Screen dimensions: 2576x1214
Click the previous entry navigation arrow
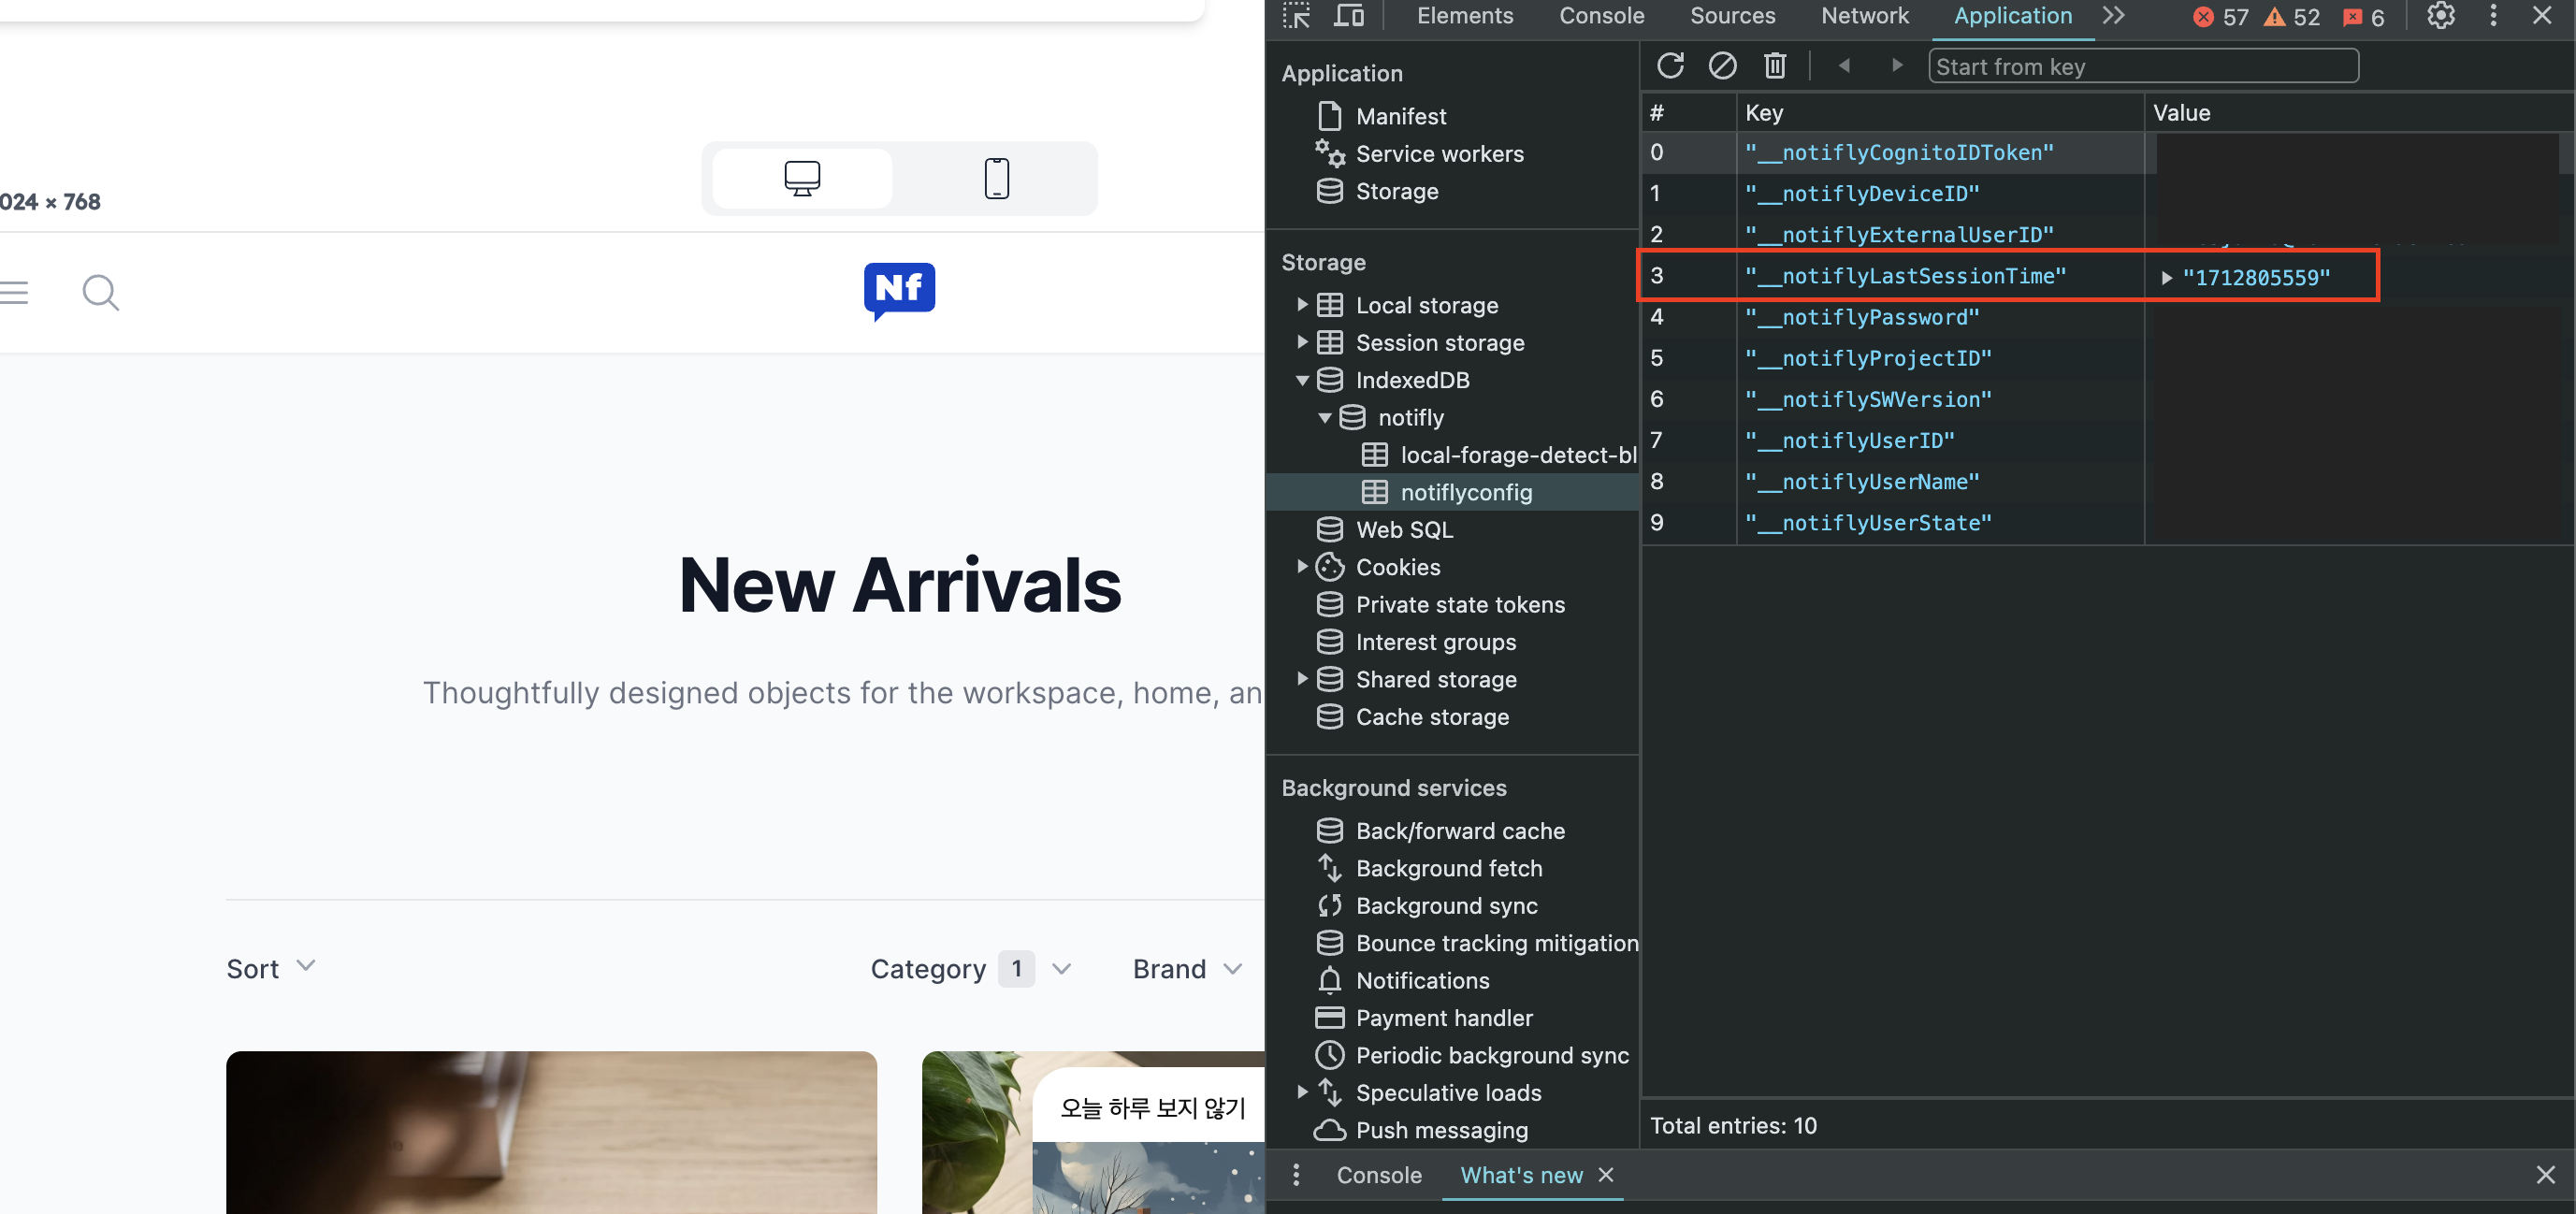coord(1845,65)
